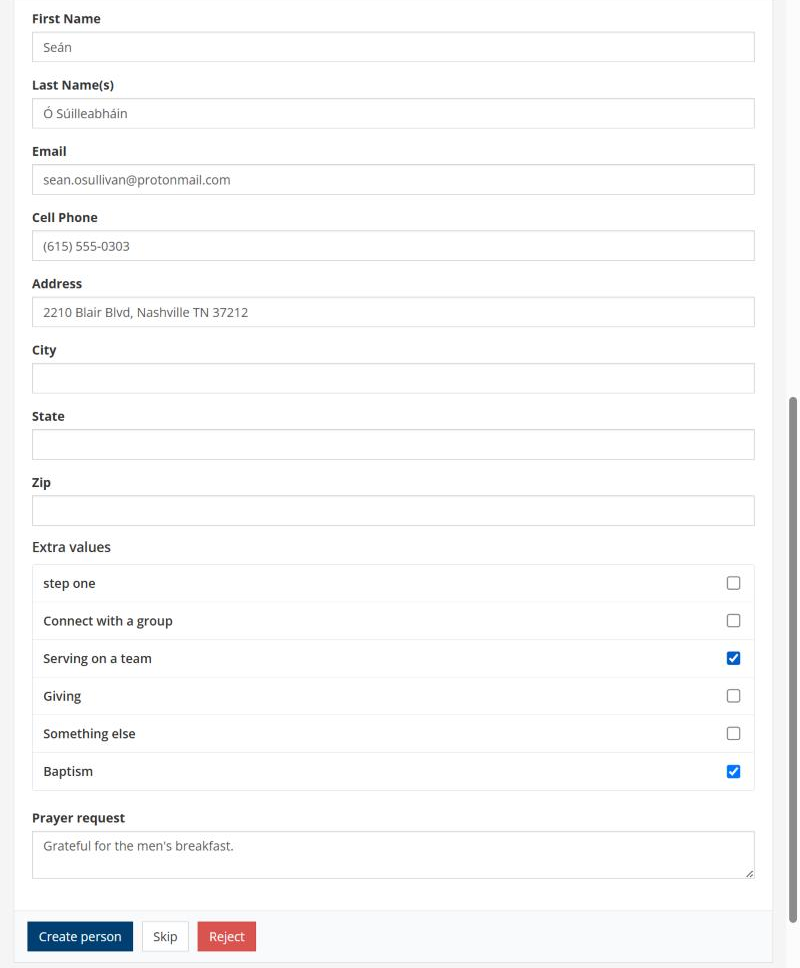Focus the First Name field
Screen dimensions: 800x968
tap(393, 47)
